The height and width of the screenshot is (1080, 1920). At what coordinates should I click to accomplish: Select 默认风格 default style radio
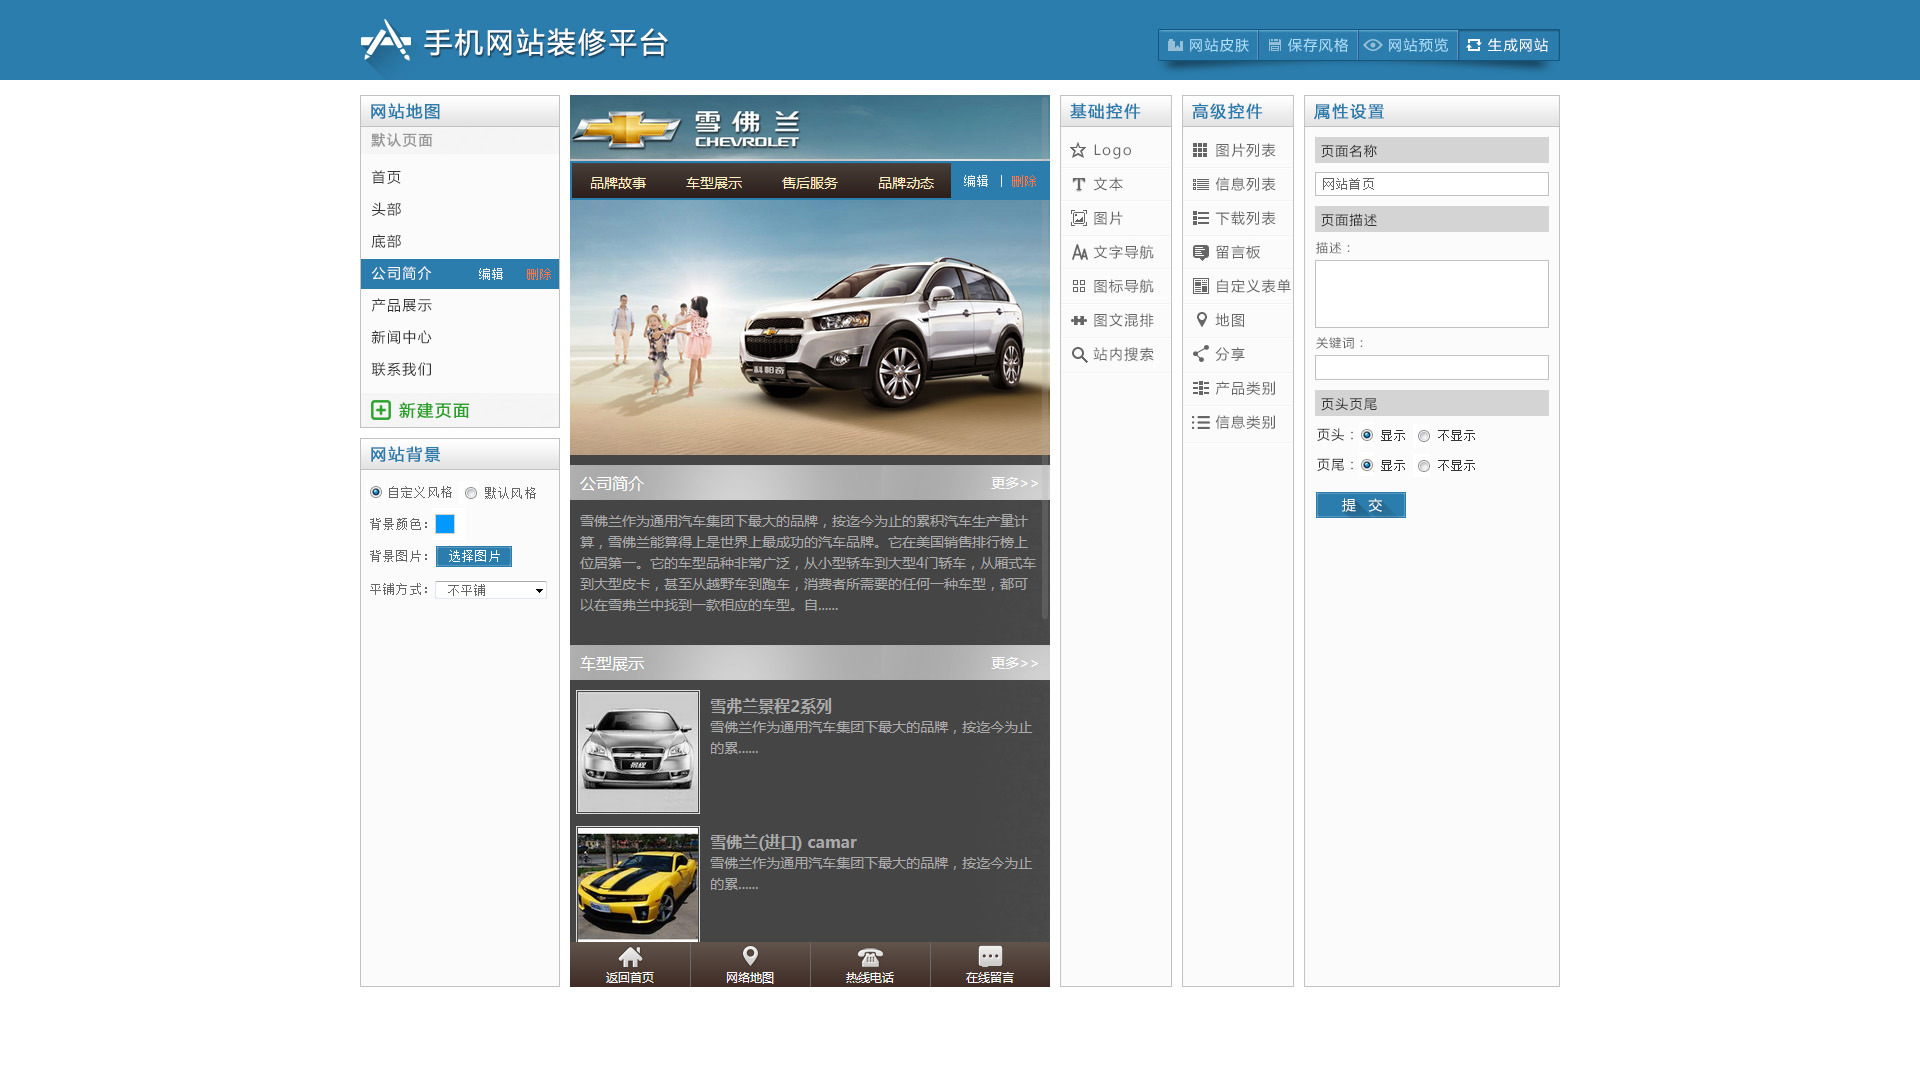click(x=471, y=493)
